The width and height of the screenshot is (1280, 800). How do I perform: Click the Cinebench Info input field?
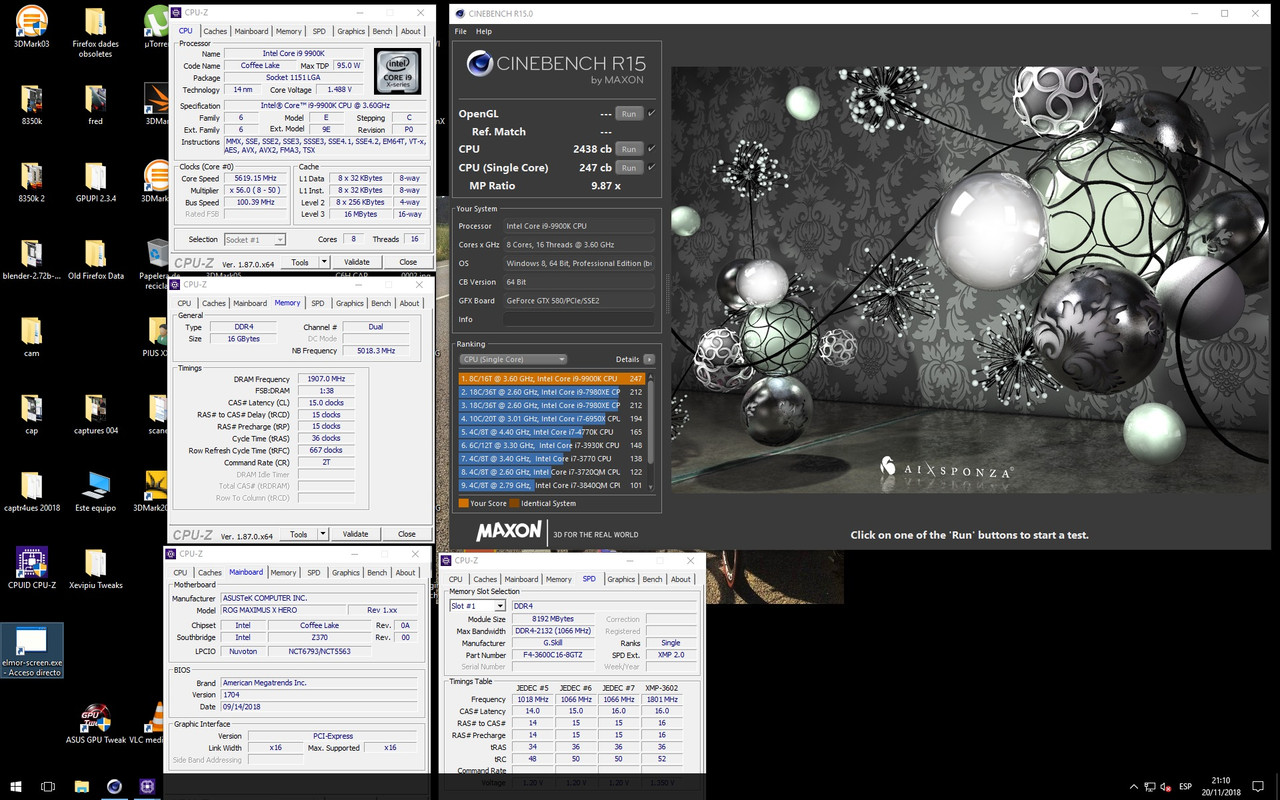click(x=579, y=319)
